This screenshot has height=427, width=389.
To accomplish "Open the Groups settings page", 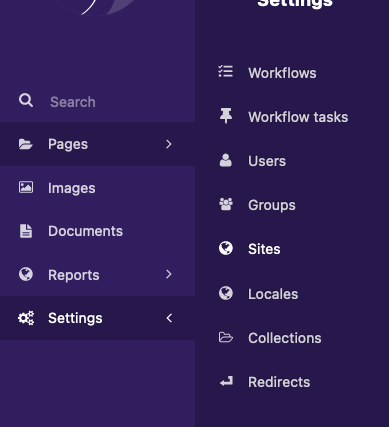I will tap(272, 205).
